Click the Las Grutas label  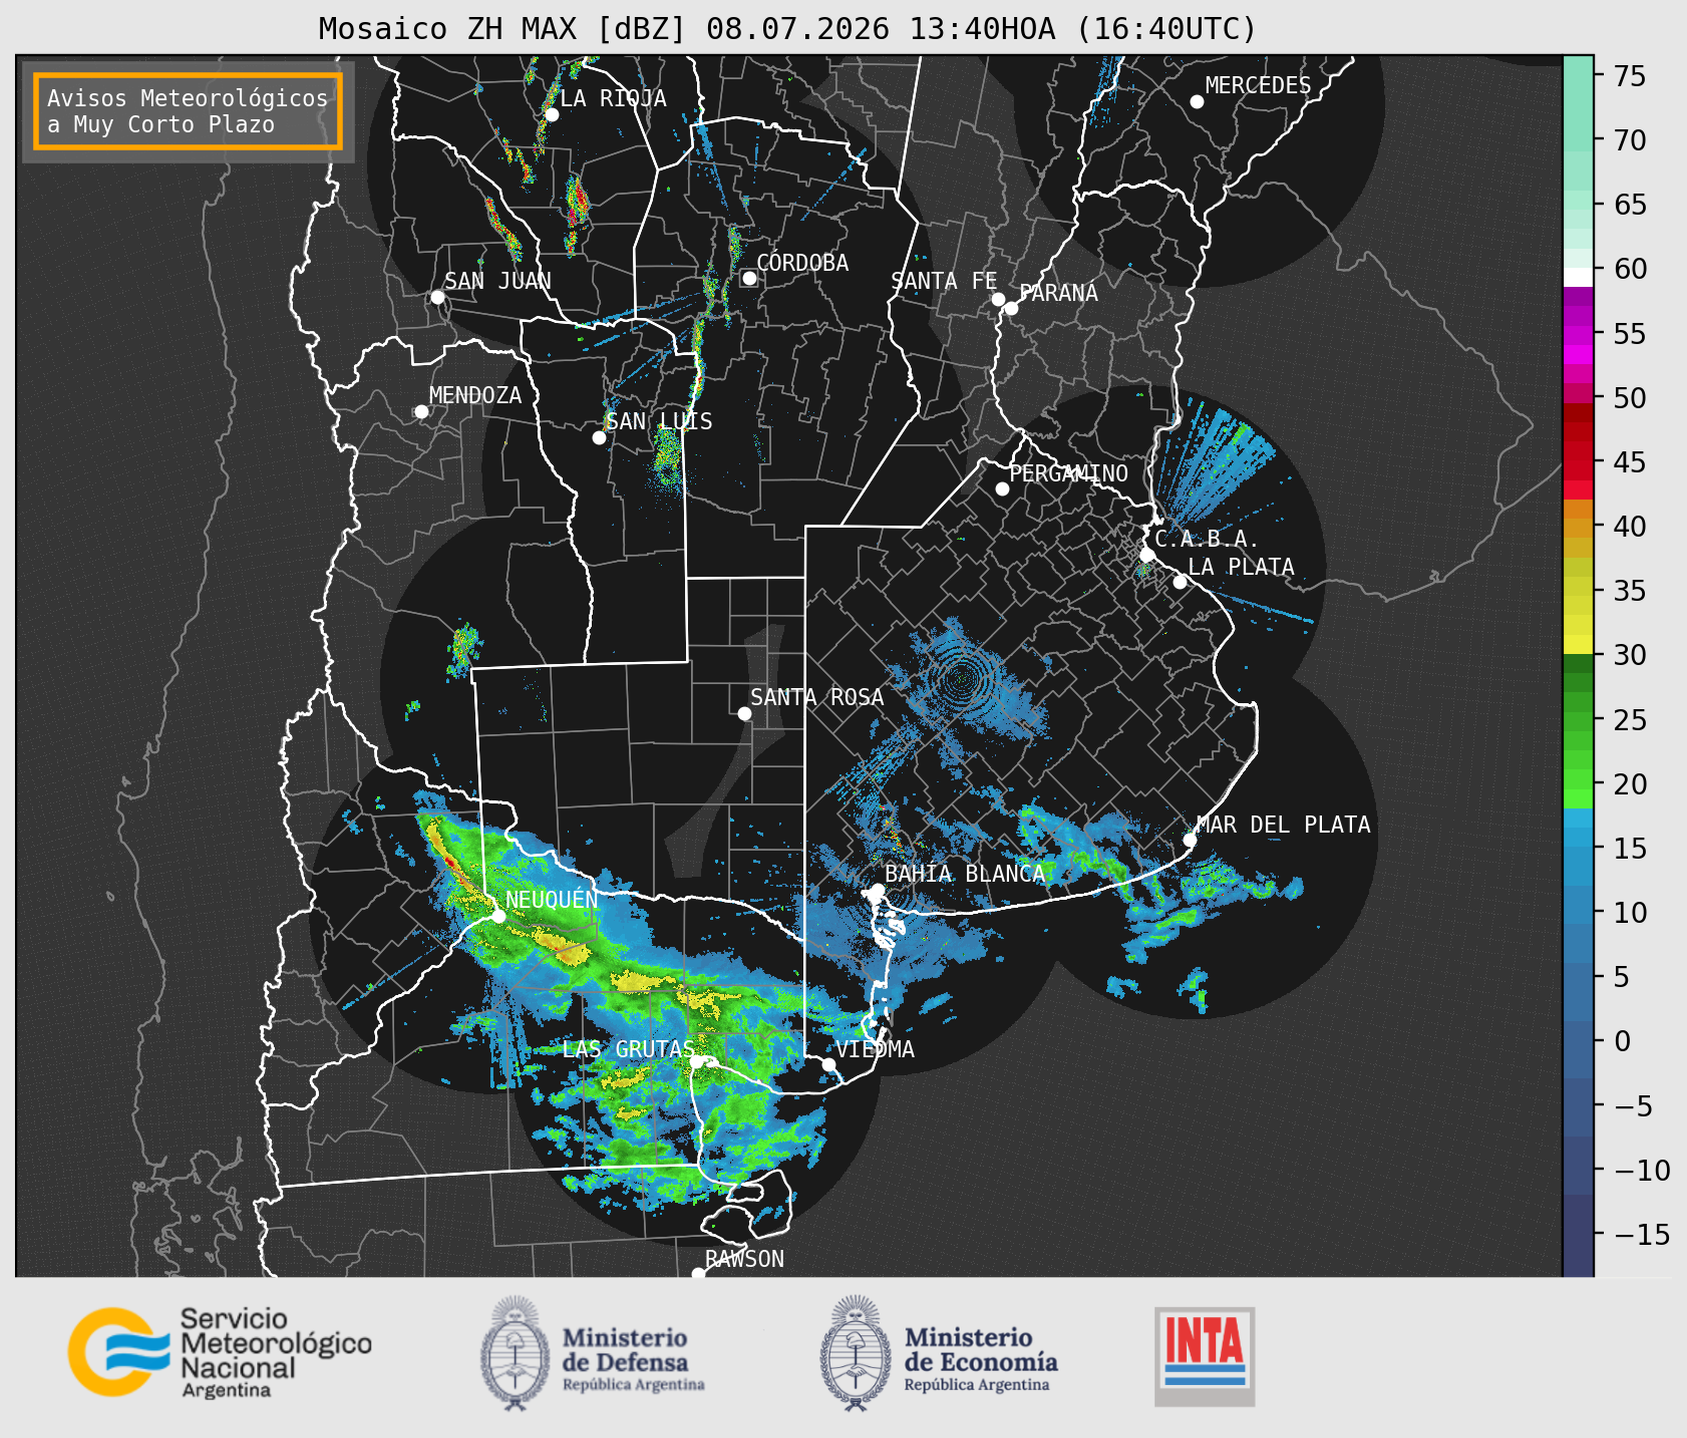point(627,1049)
